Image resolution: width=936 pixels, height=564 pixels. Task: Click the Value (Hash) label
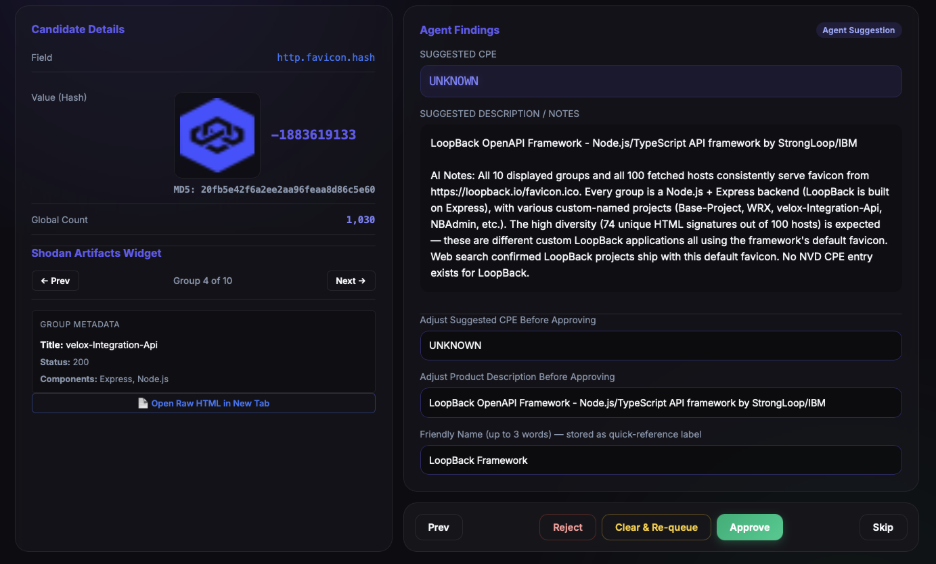tap(58, 97)
